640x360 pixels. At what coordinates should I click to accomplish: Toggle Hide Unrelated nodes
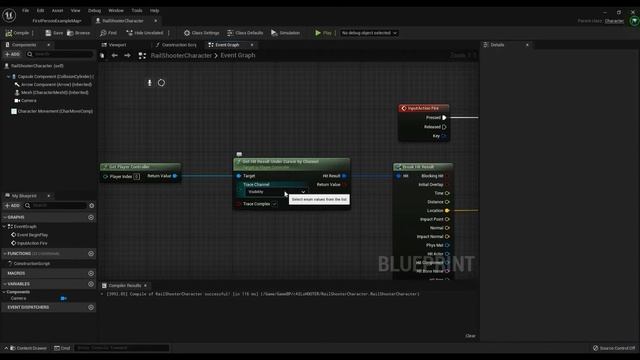(x=144, y=33)
